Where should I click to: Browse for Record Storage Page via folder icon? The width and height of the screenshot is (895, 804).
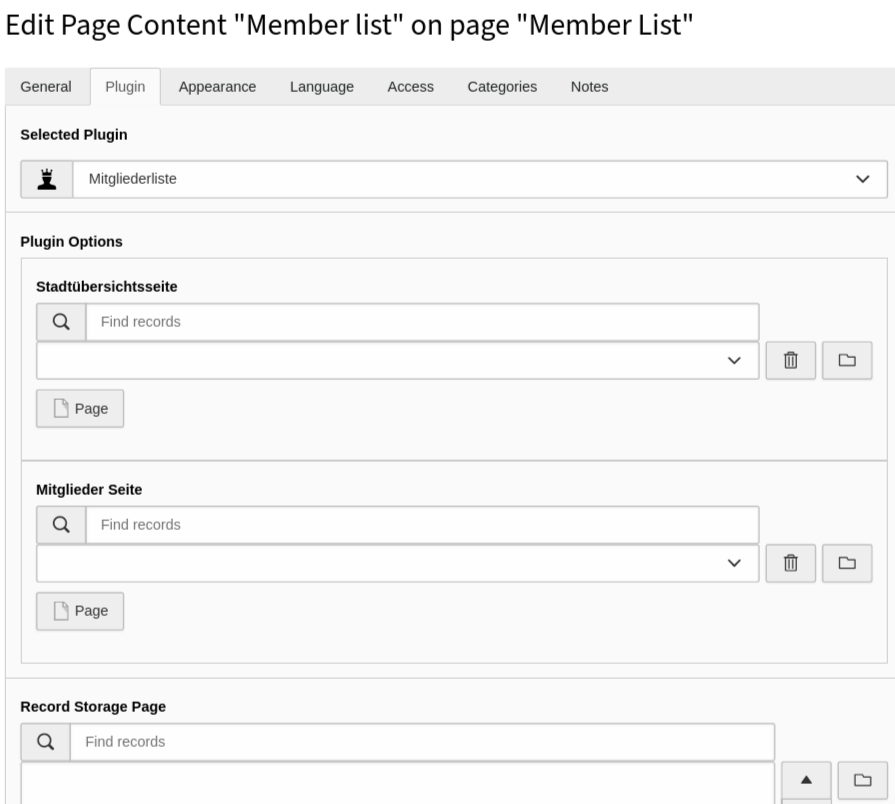click(x=862, y=780)
